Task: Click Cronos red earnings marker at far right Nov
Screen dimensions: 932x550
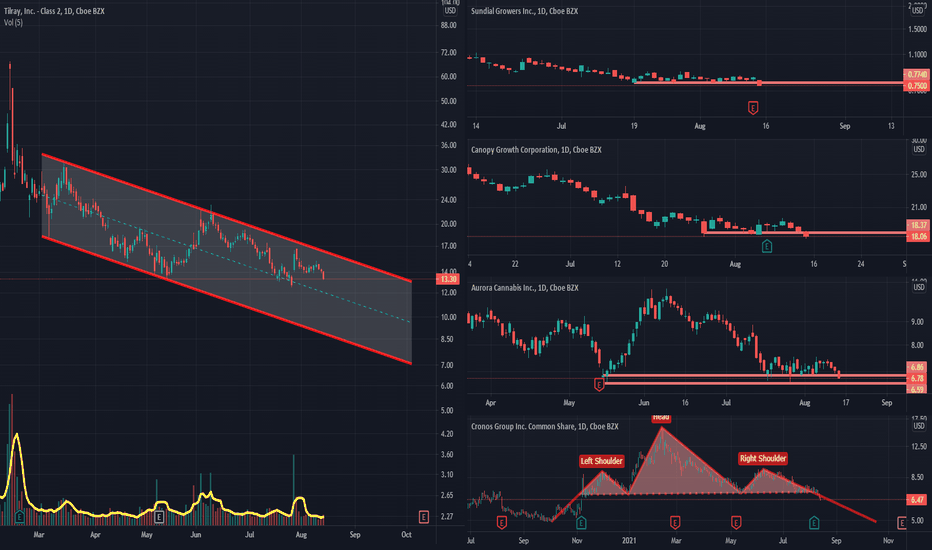Action: click(902, 523)
